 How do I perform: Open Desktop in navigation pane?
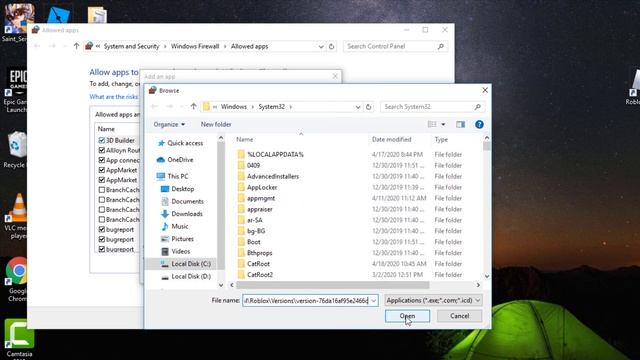[x=178, y=189]
